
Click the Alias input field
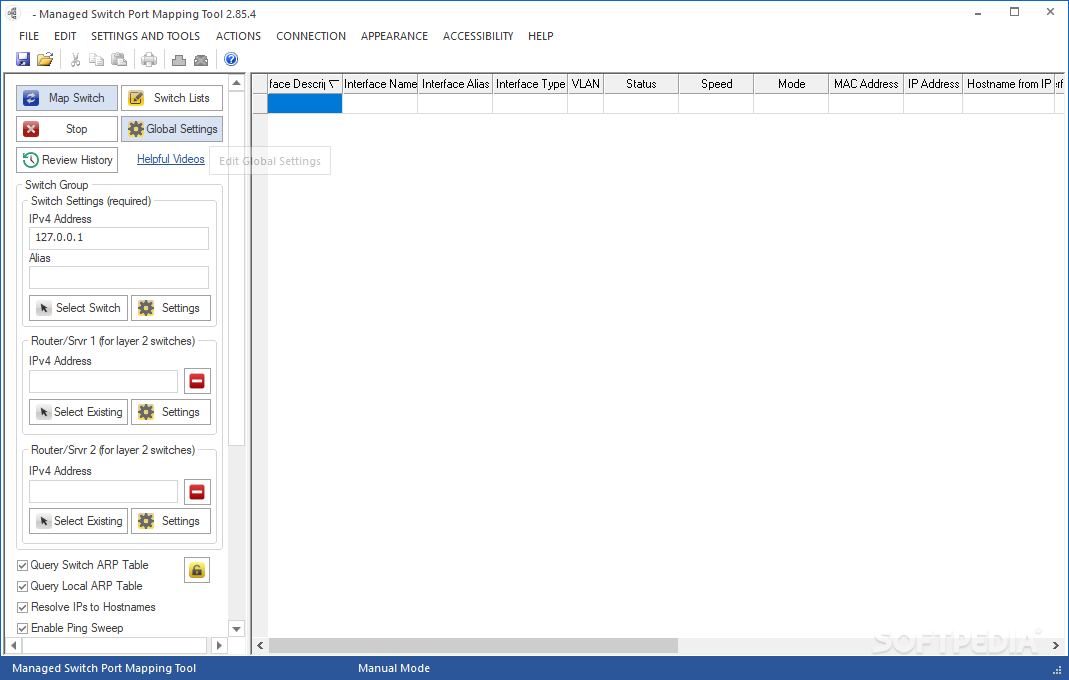[119, 278]
